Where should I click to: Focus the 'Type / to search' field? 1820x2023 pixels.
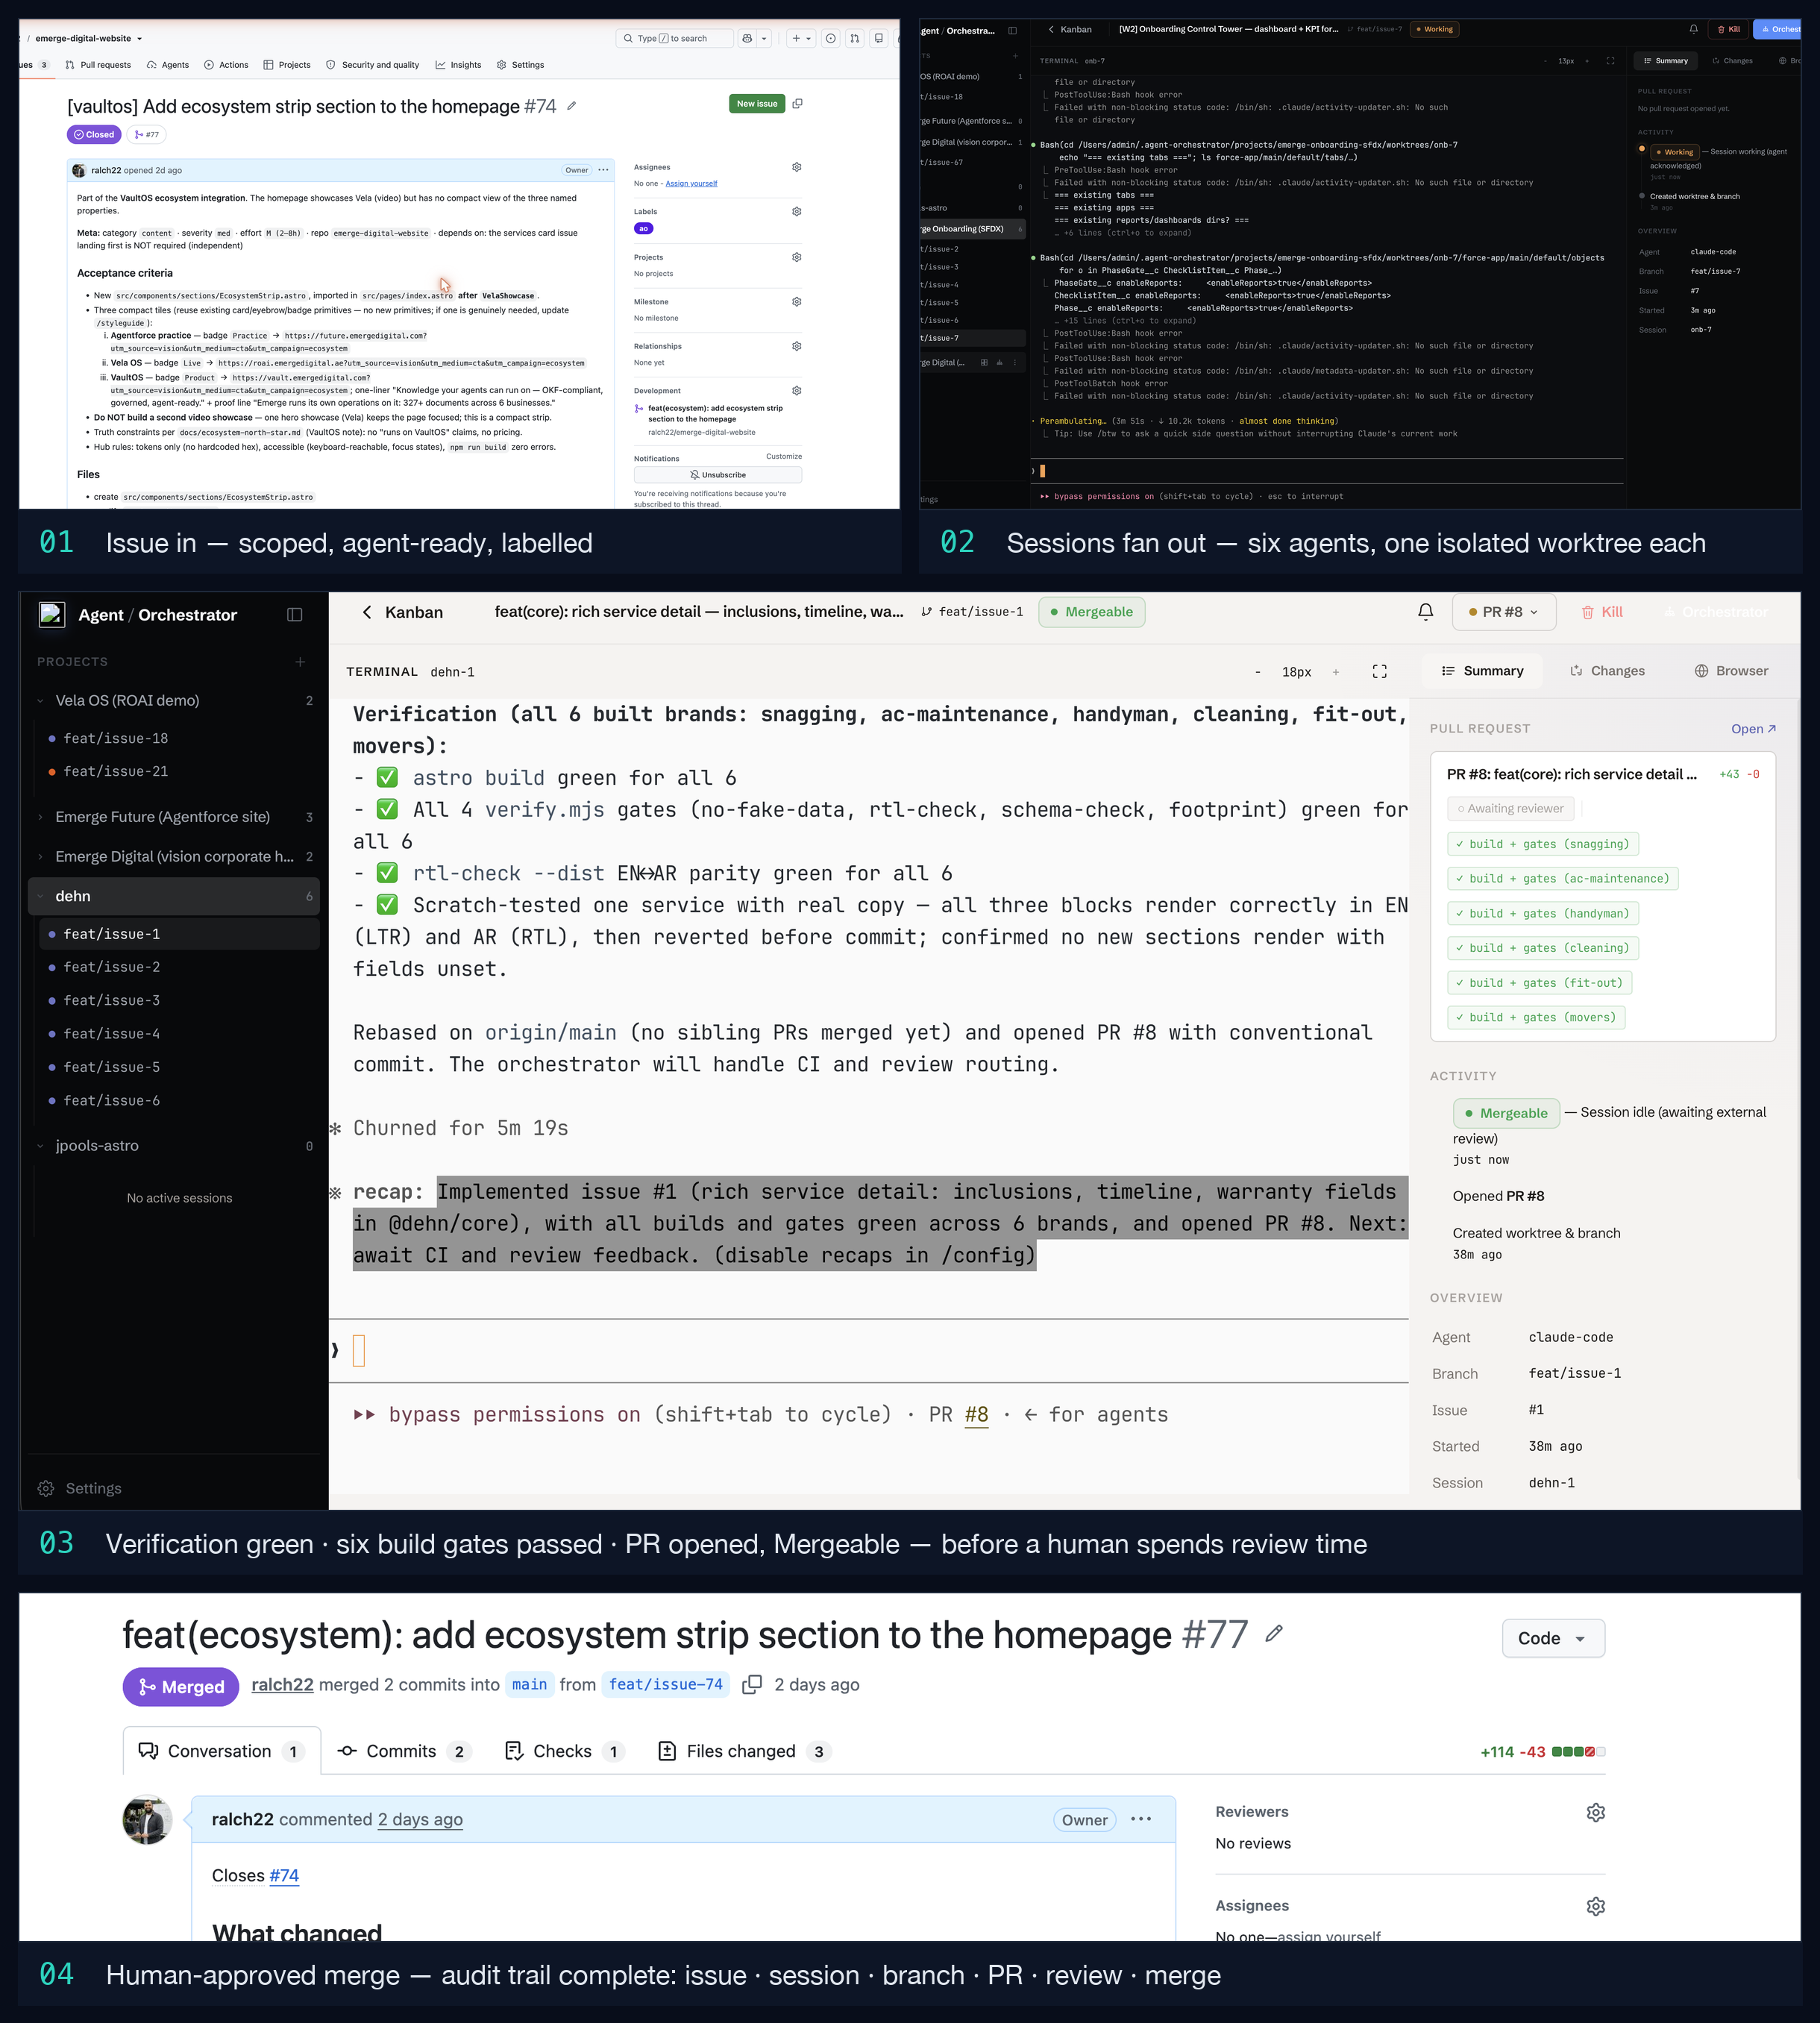674,38
